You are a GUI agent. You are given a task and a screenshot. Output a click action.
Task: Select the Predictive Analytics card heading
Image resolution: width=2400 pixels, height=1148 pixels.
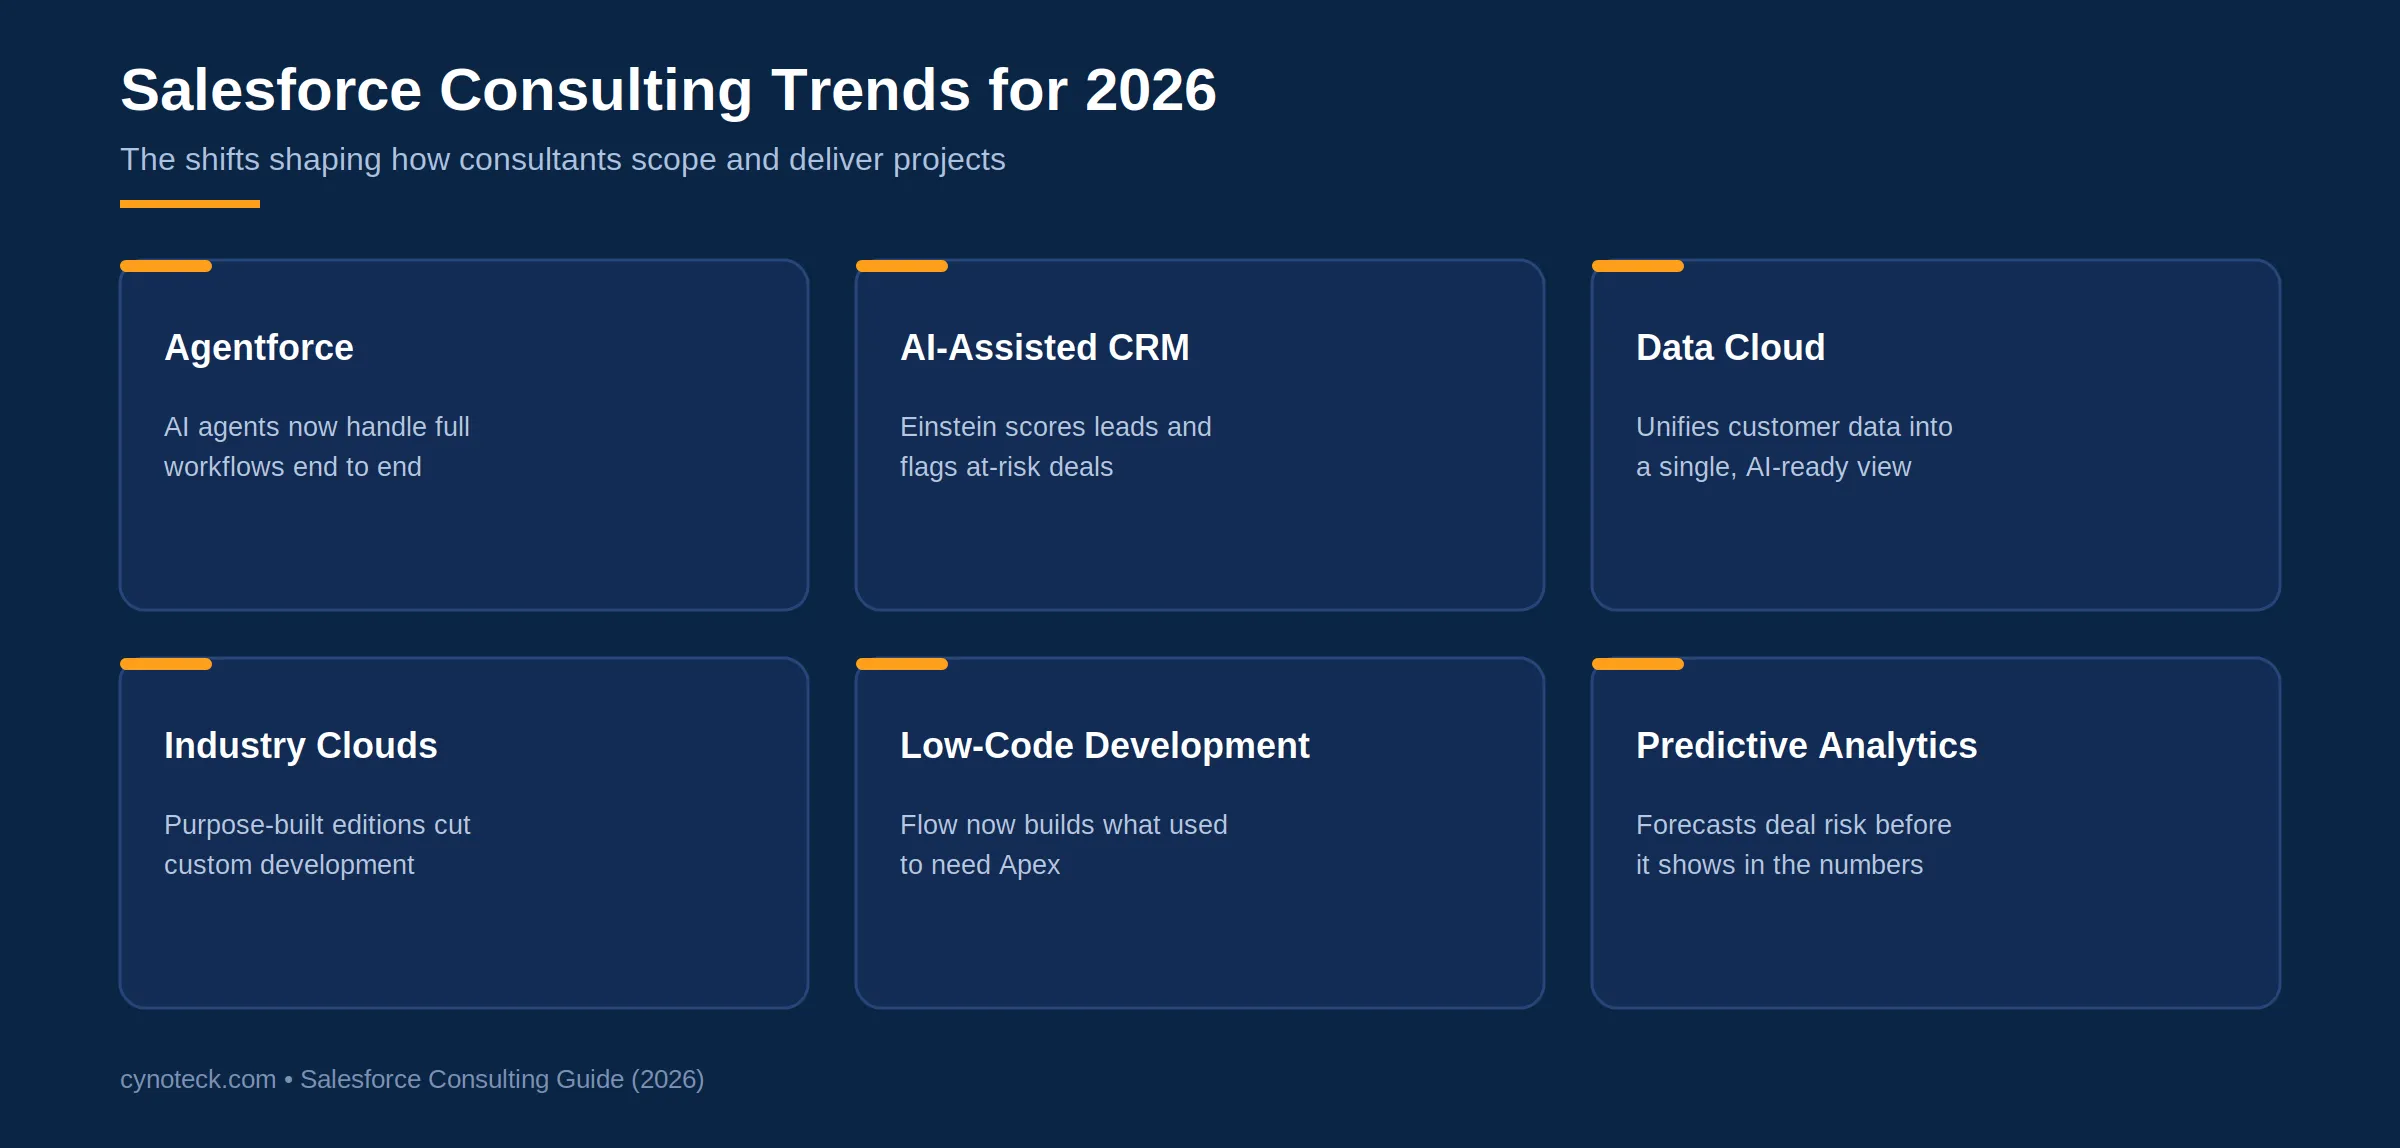(1806, 746)
